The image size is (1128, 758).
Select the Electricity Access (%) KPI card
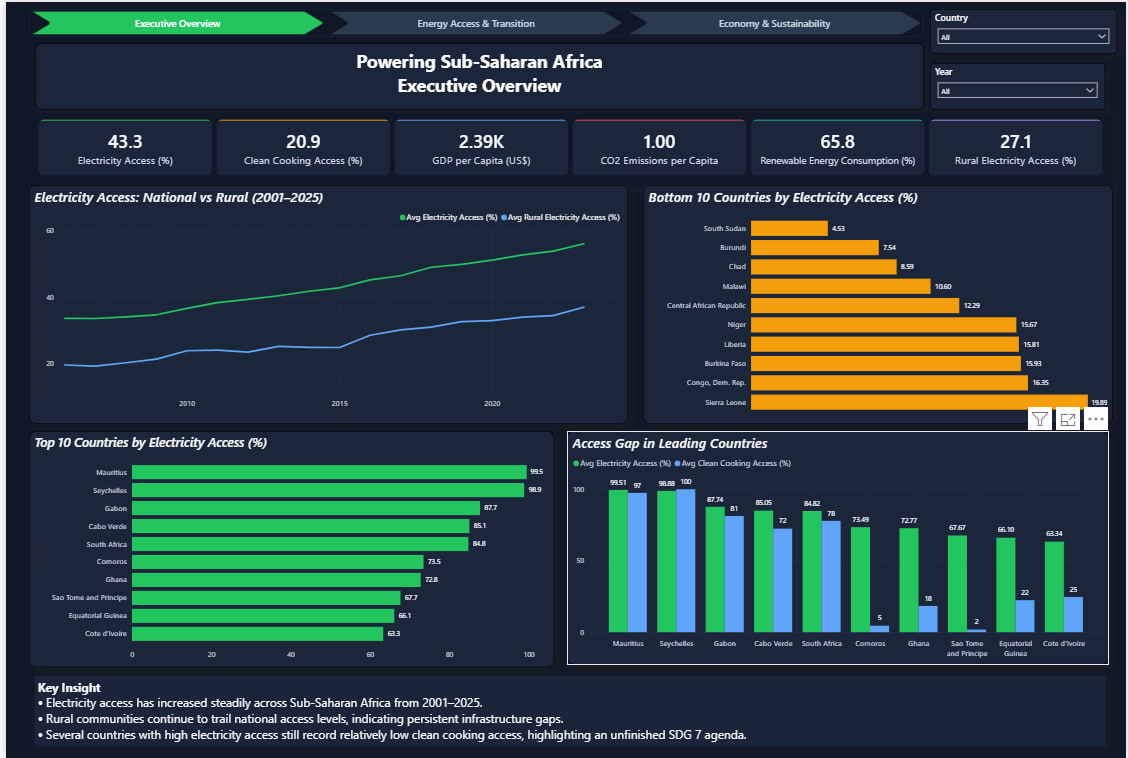click(125, 148)
